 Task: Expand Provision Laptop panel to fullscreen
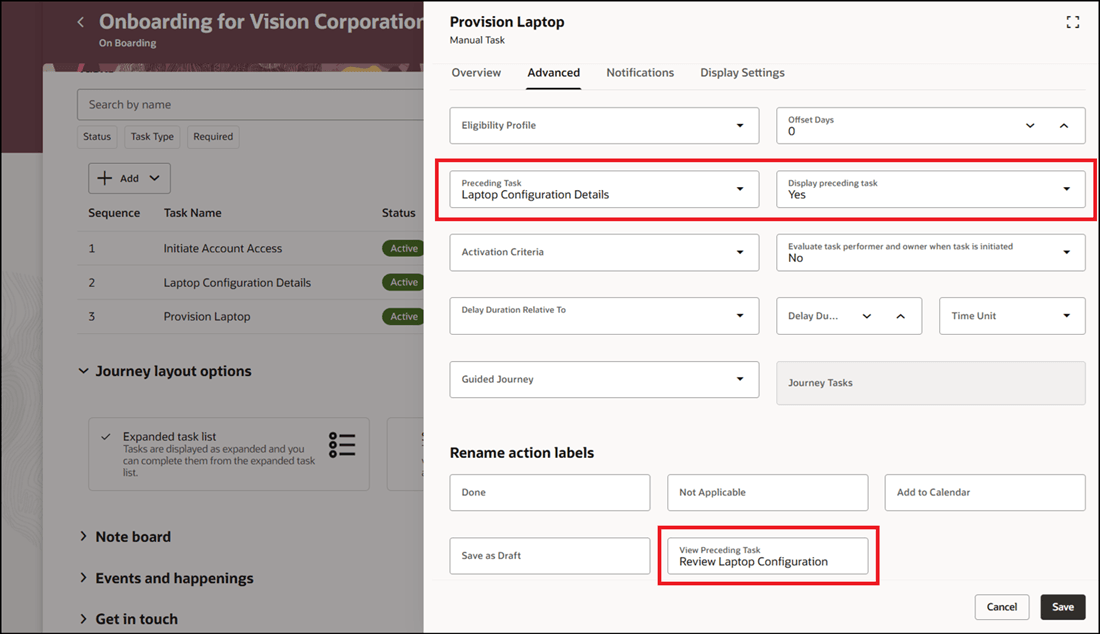pos(1073,21)
